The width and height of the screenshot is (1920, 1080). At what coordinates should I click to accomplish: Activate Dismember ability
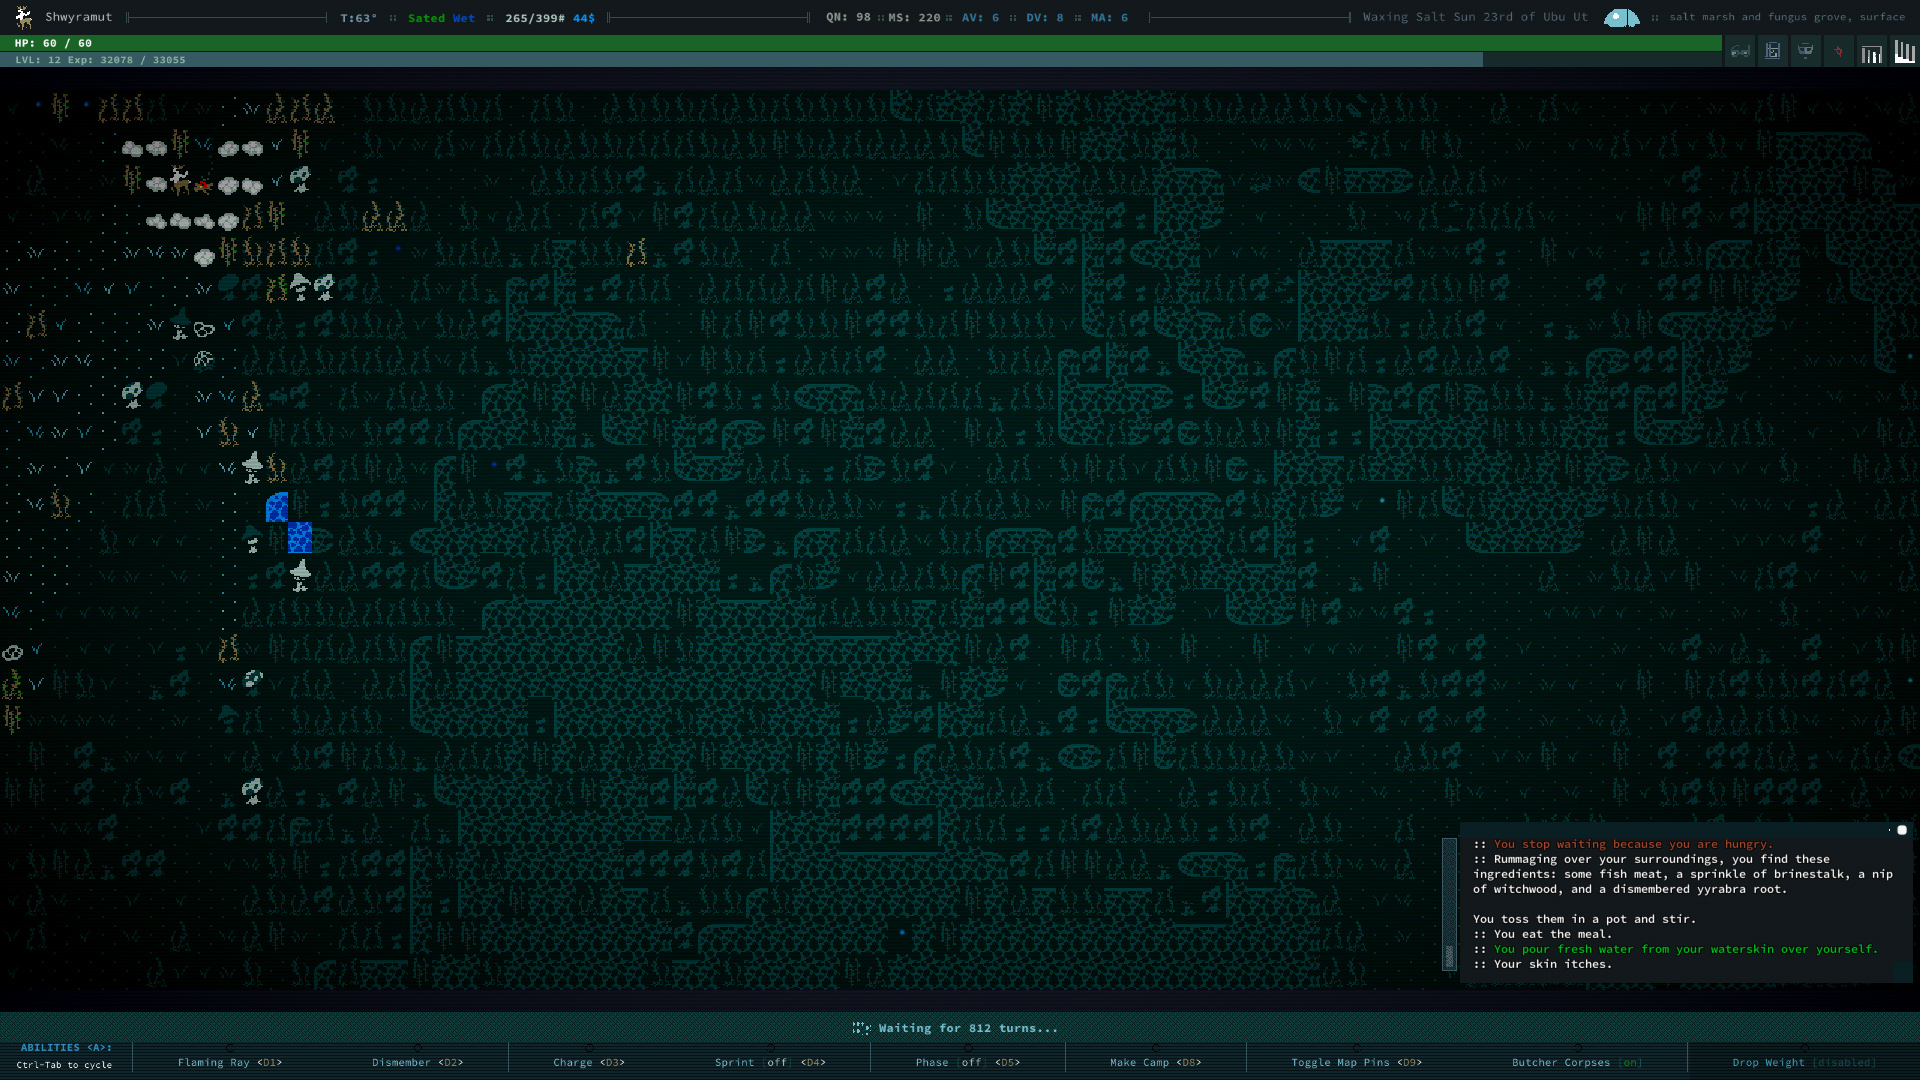point(417,1062)
